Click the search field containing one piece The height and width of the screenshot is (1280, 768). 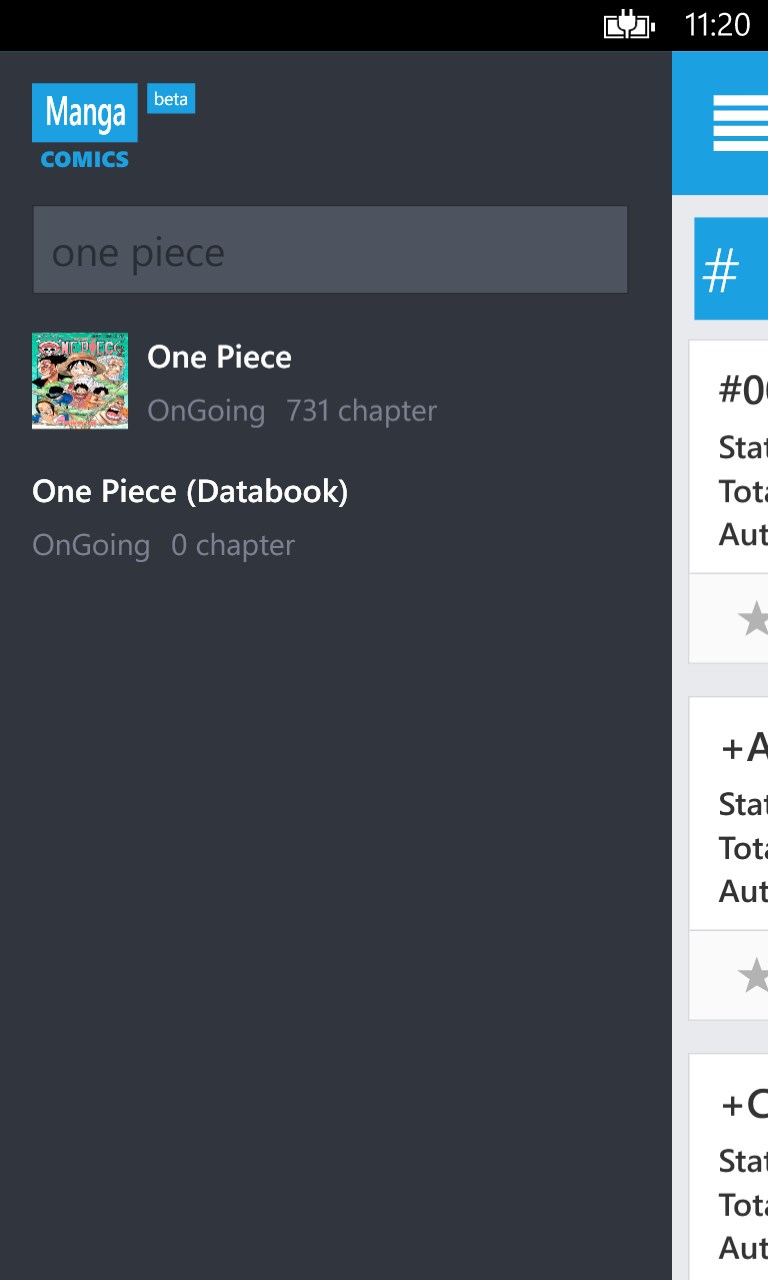tap(330, 251)
